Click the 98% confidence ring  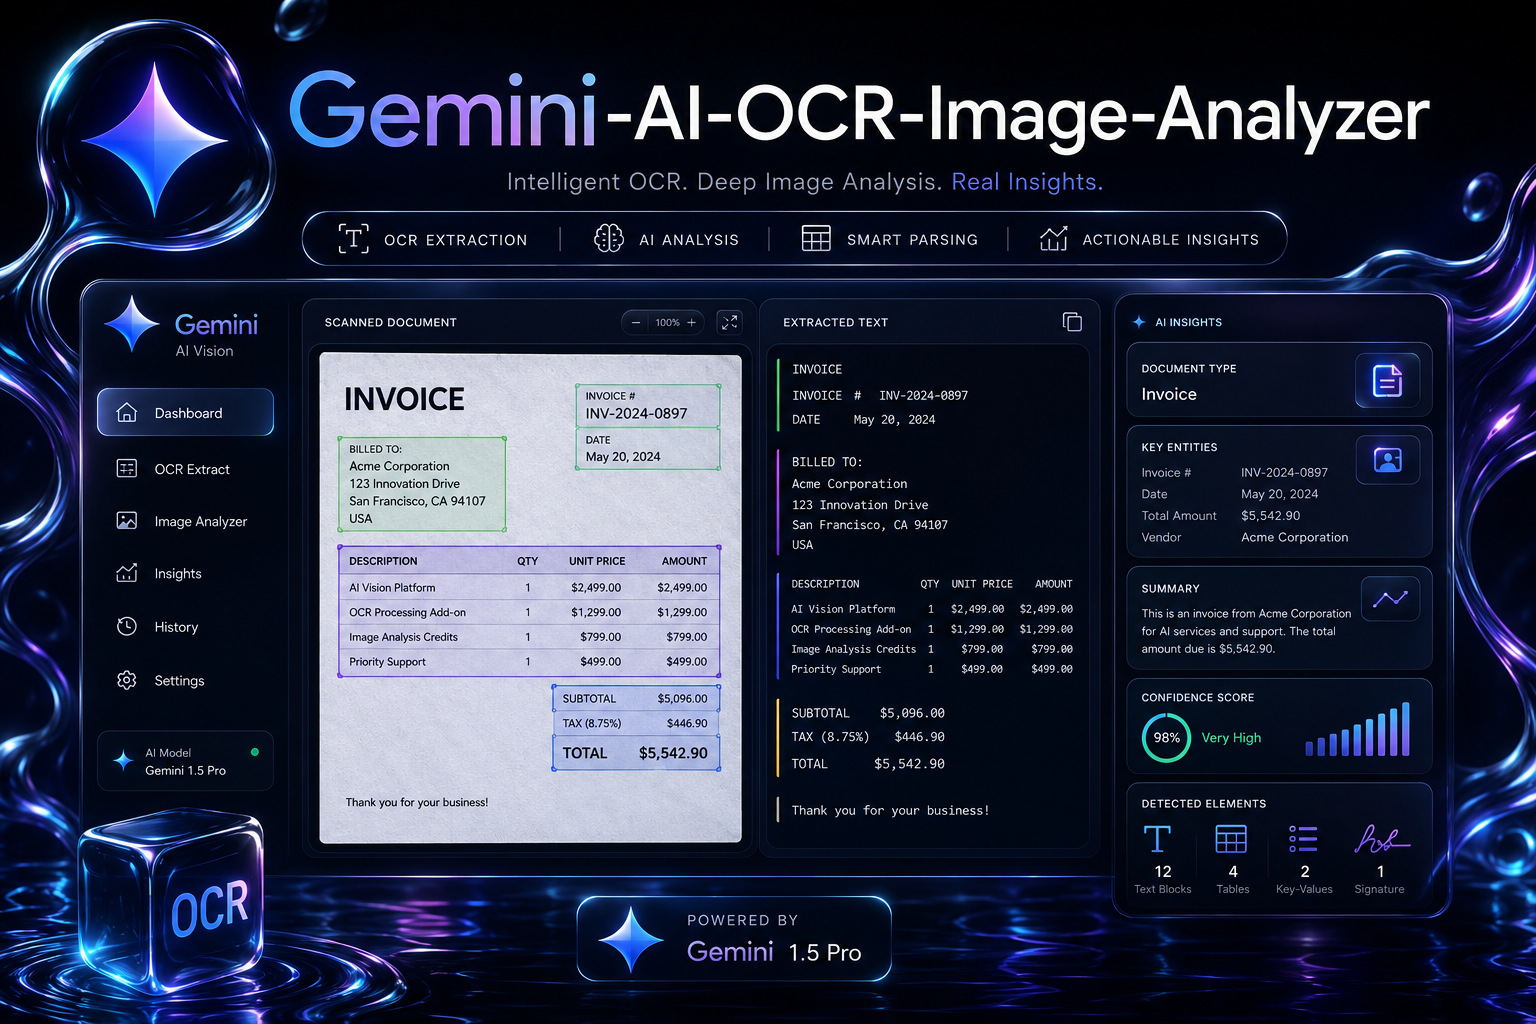(x=1166, y=738)
